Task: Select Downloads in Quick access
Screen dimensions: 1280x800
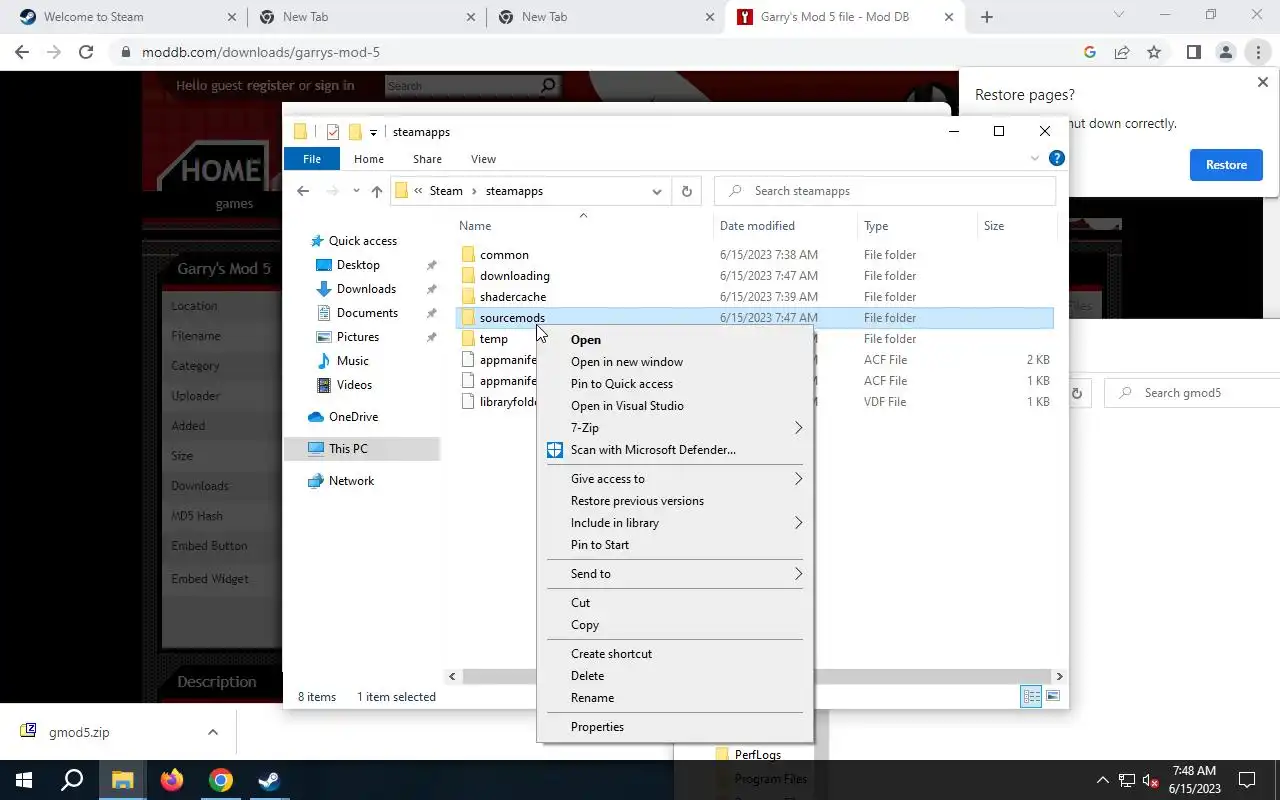Action: 366,289
